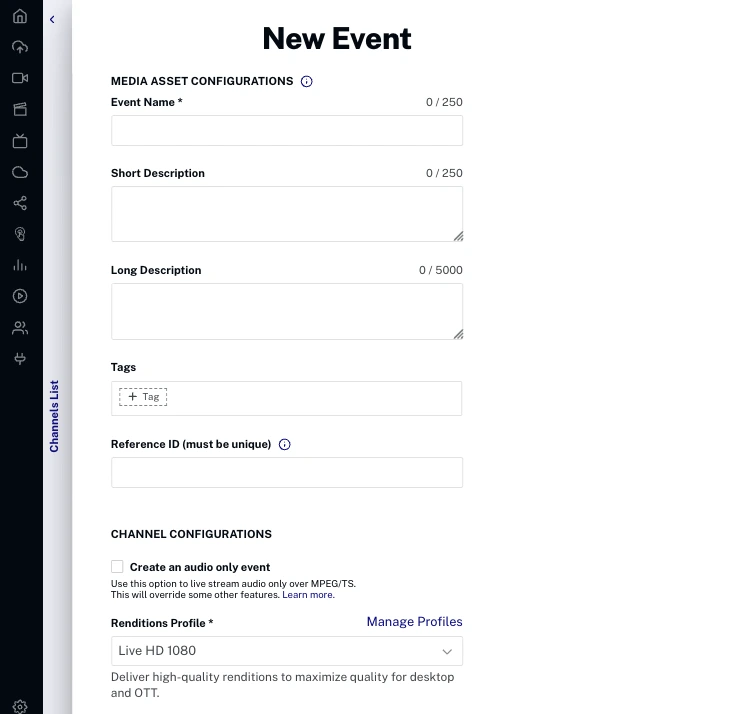Click the Manage Profiles link
The height and width of the screenshot is (714, 753).
(414, 622)
